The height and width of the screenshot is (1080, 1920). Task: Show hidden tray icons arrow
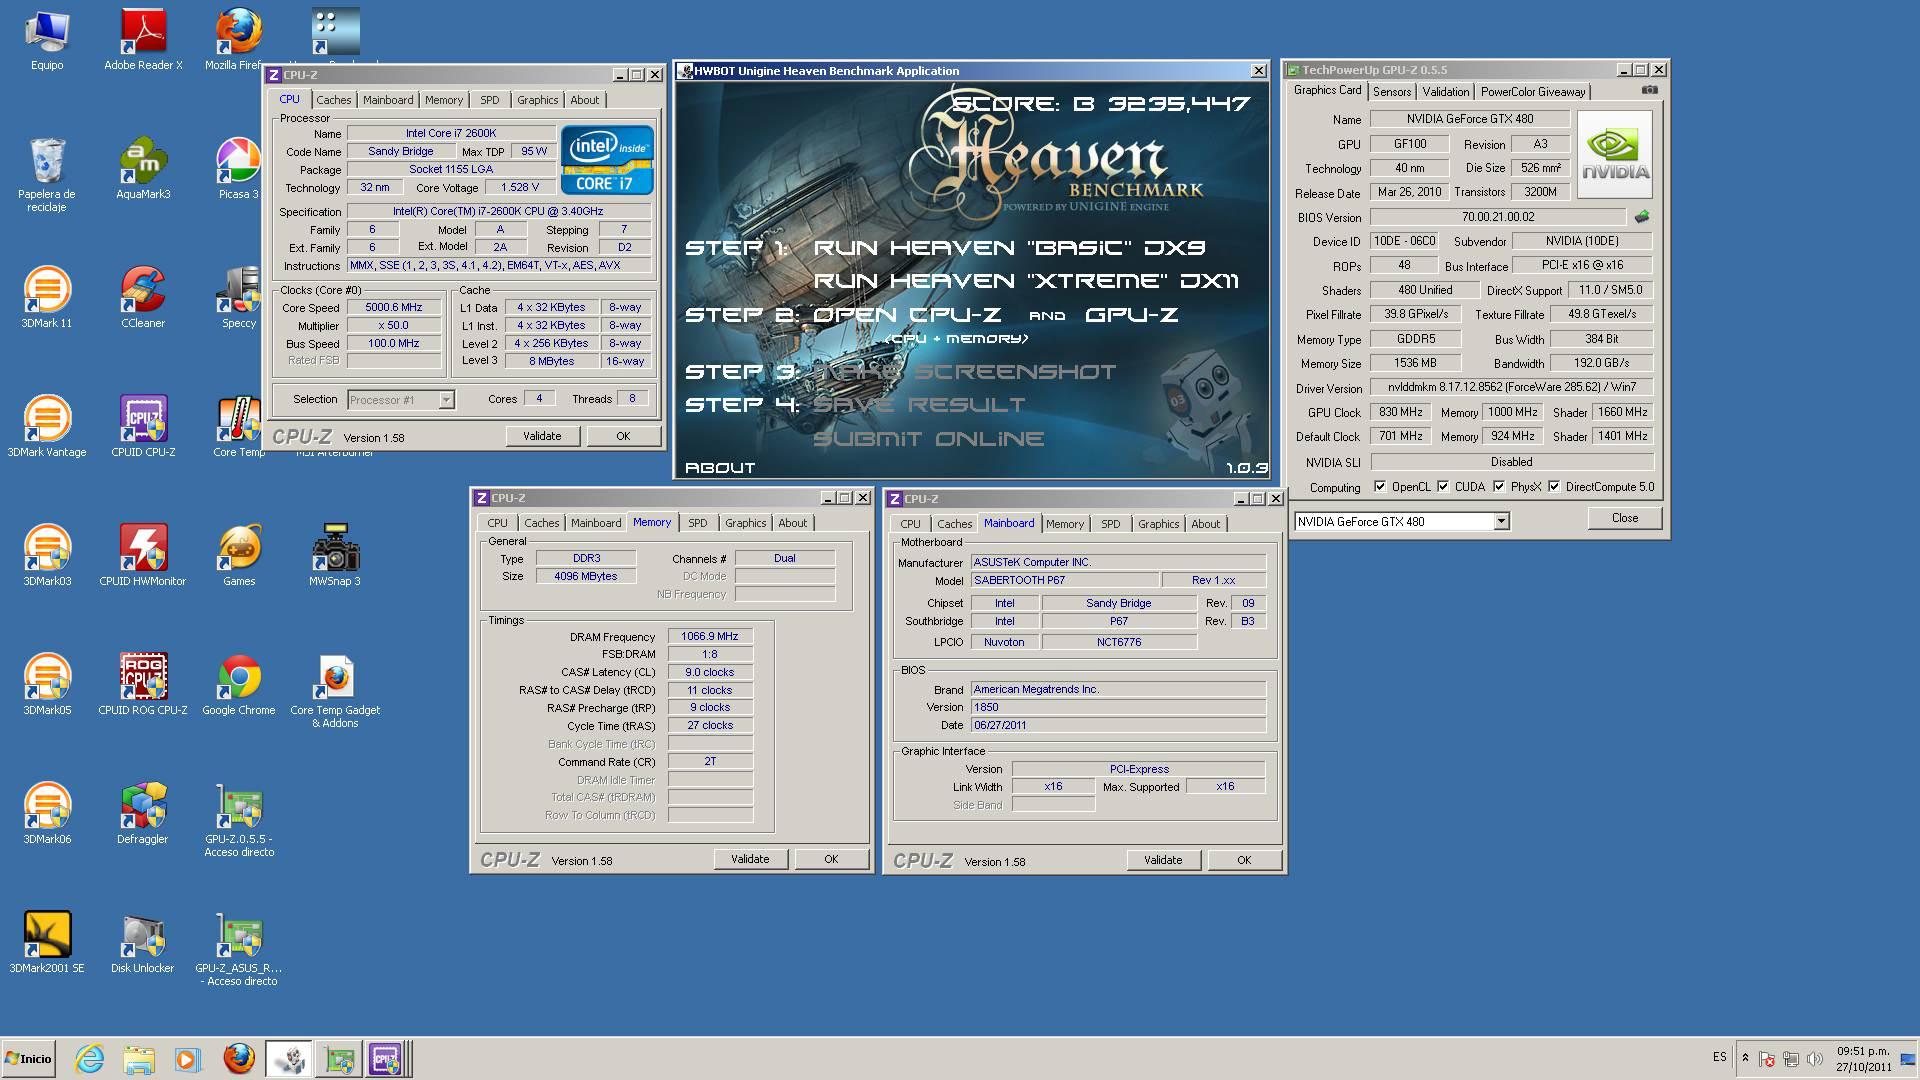[1745, 1058]
